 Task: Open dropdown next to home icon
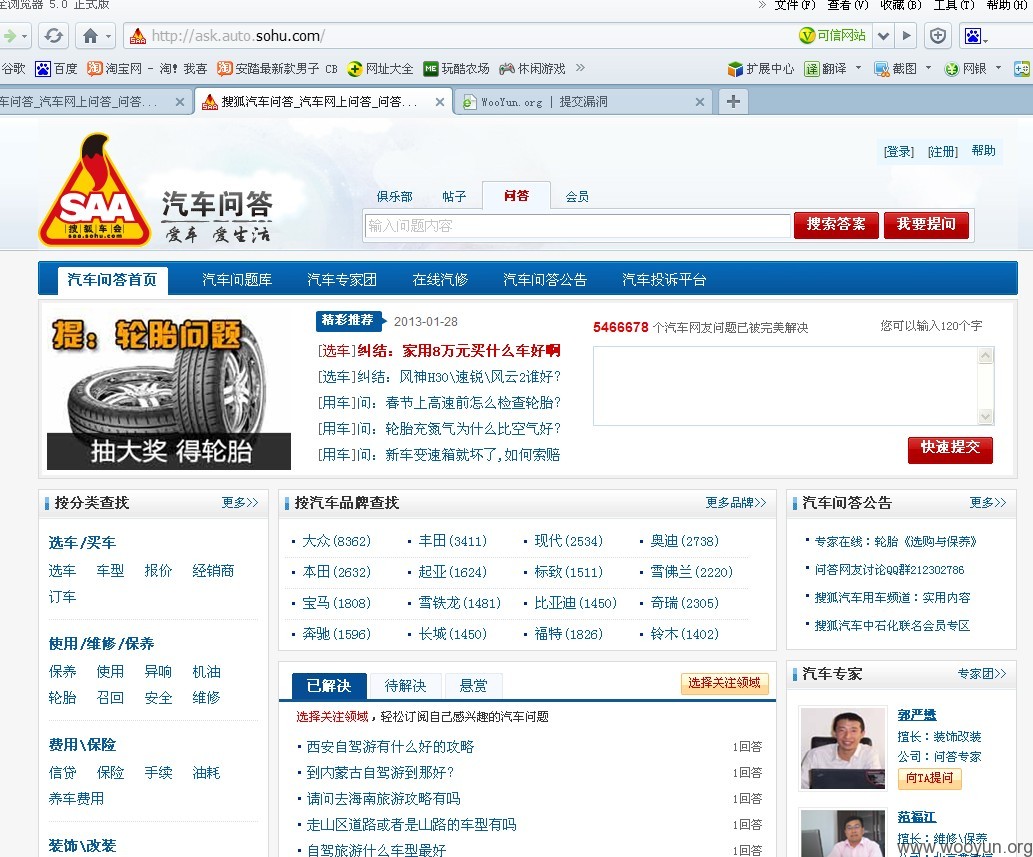point(109,36)
